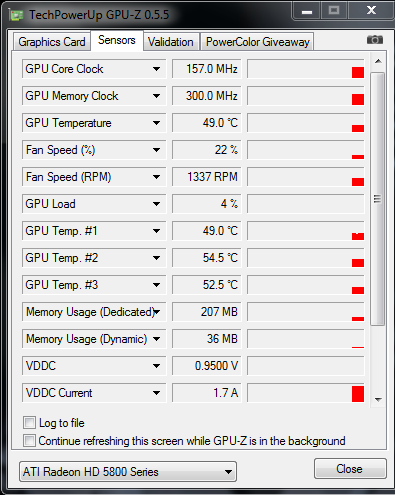Enable continue refreshing in background checkbox
This screenshot has height=495, width=395.
29,441
